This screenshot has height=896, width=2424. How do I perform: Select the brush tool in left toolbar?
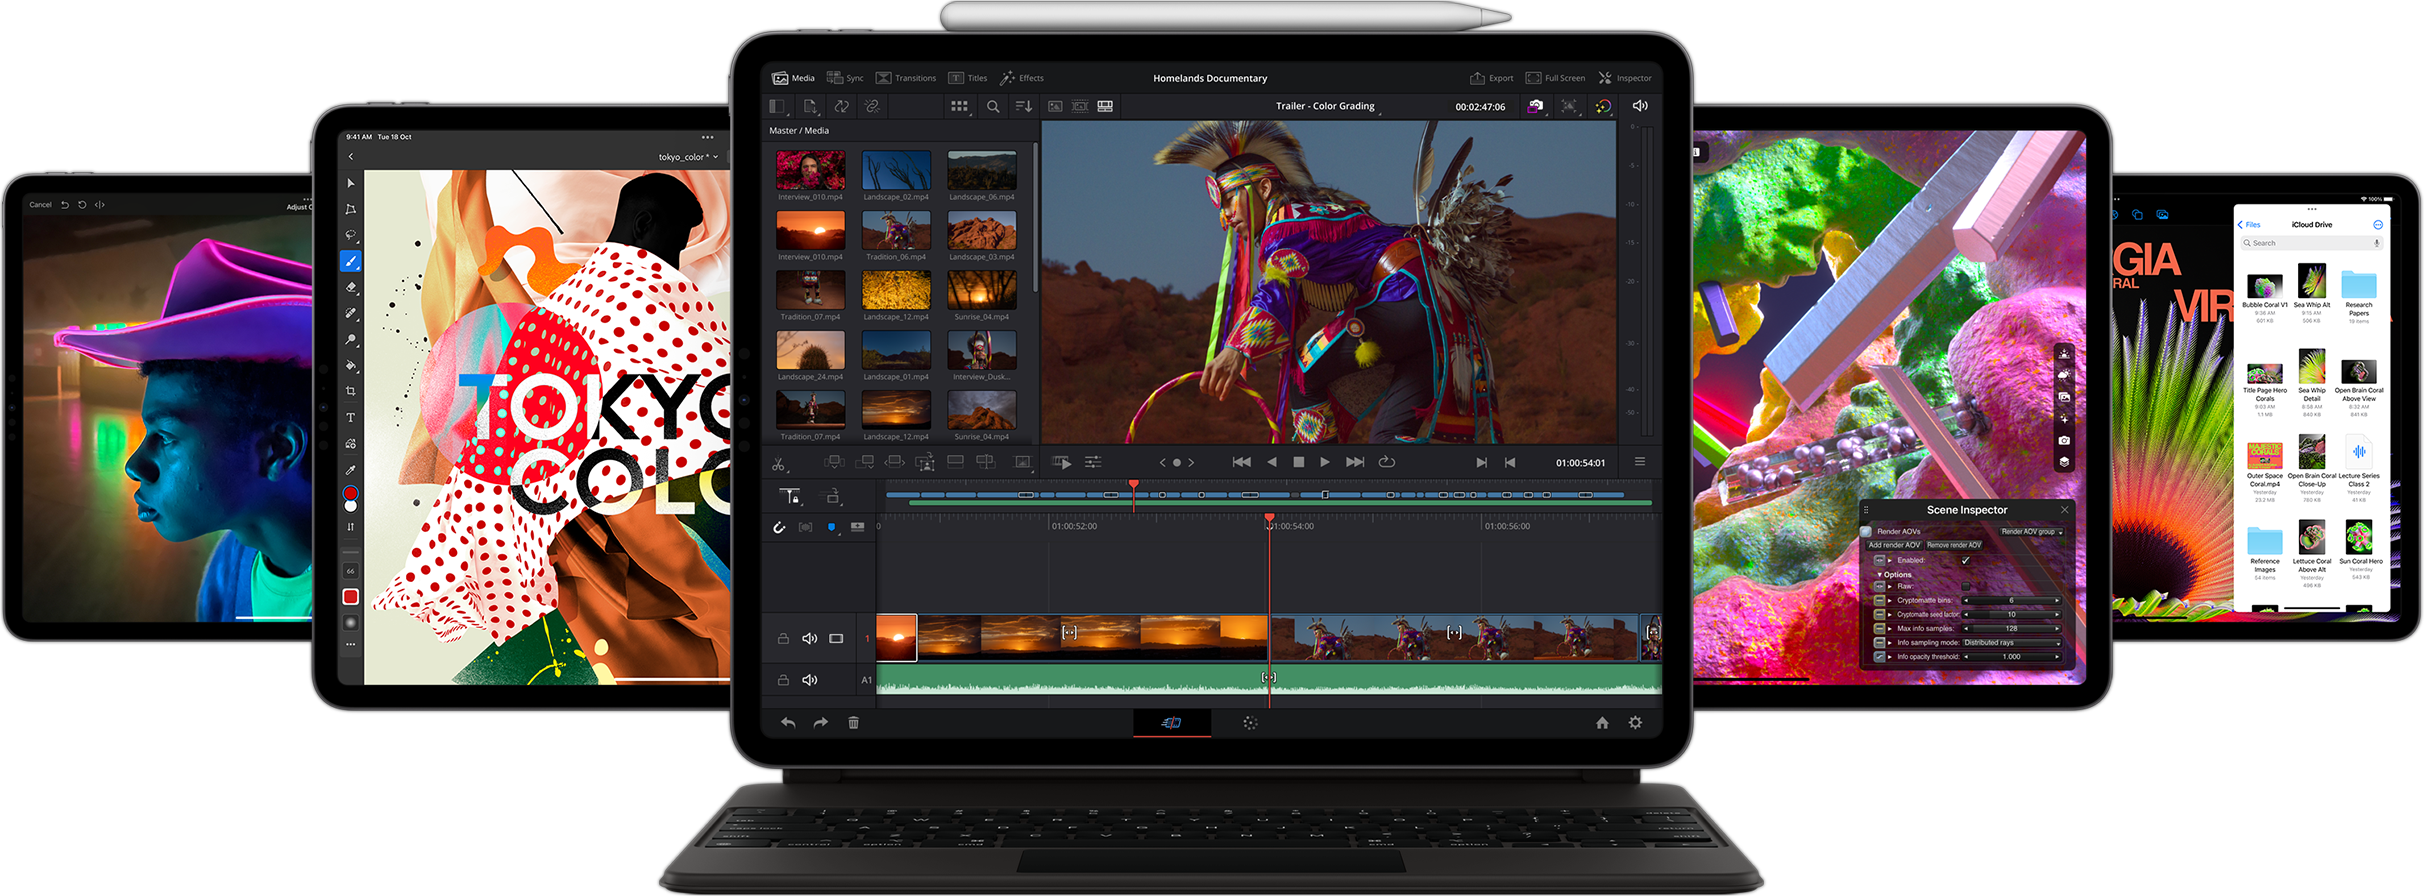pos(350,261)
